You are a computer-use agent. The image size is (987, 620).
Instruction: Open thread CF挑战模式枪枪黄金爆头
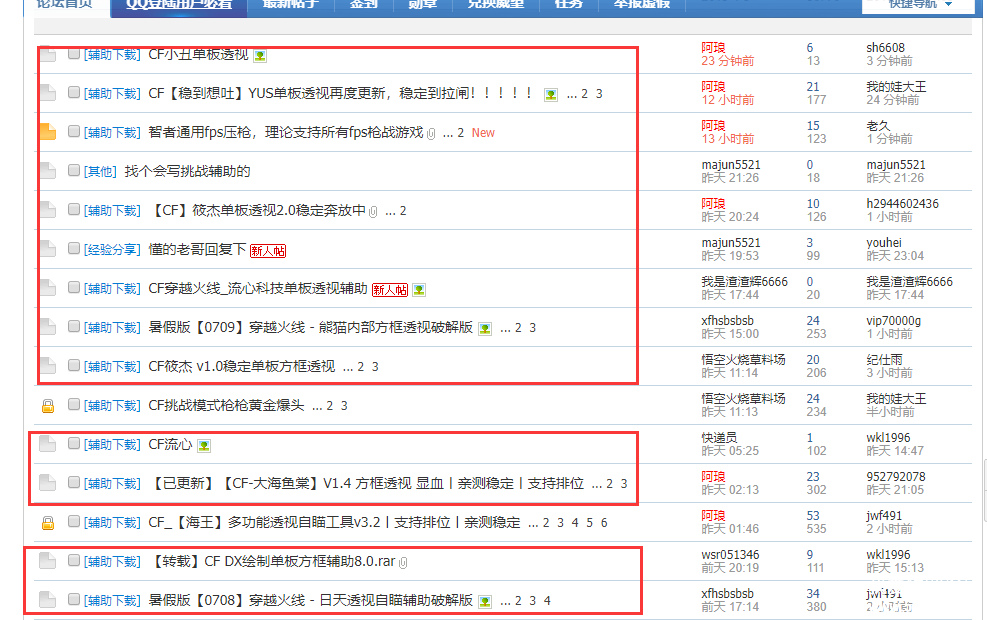click(226, 405)
